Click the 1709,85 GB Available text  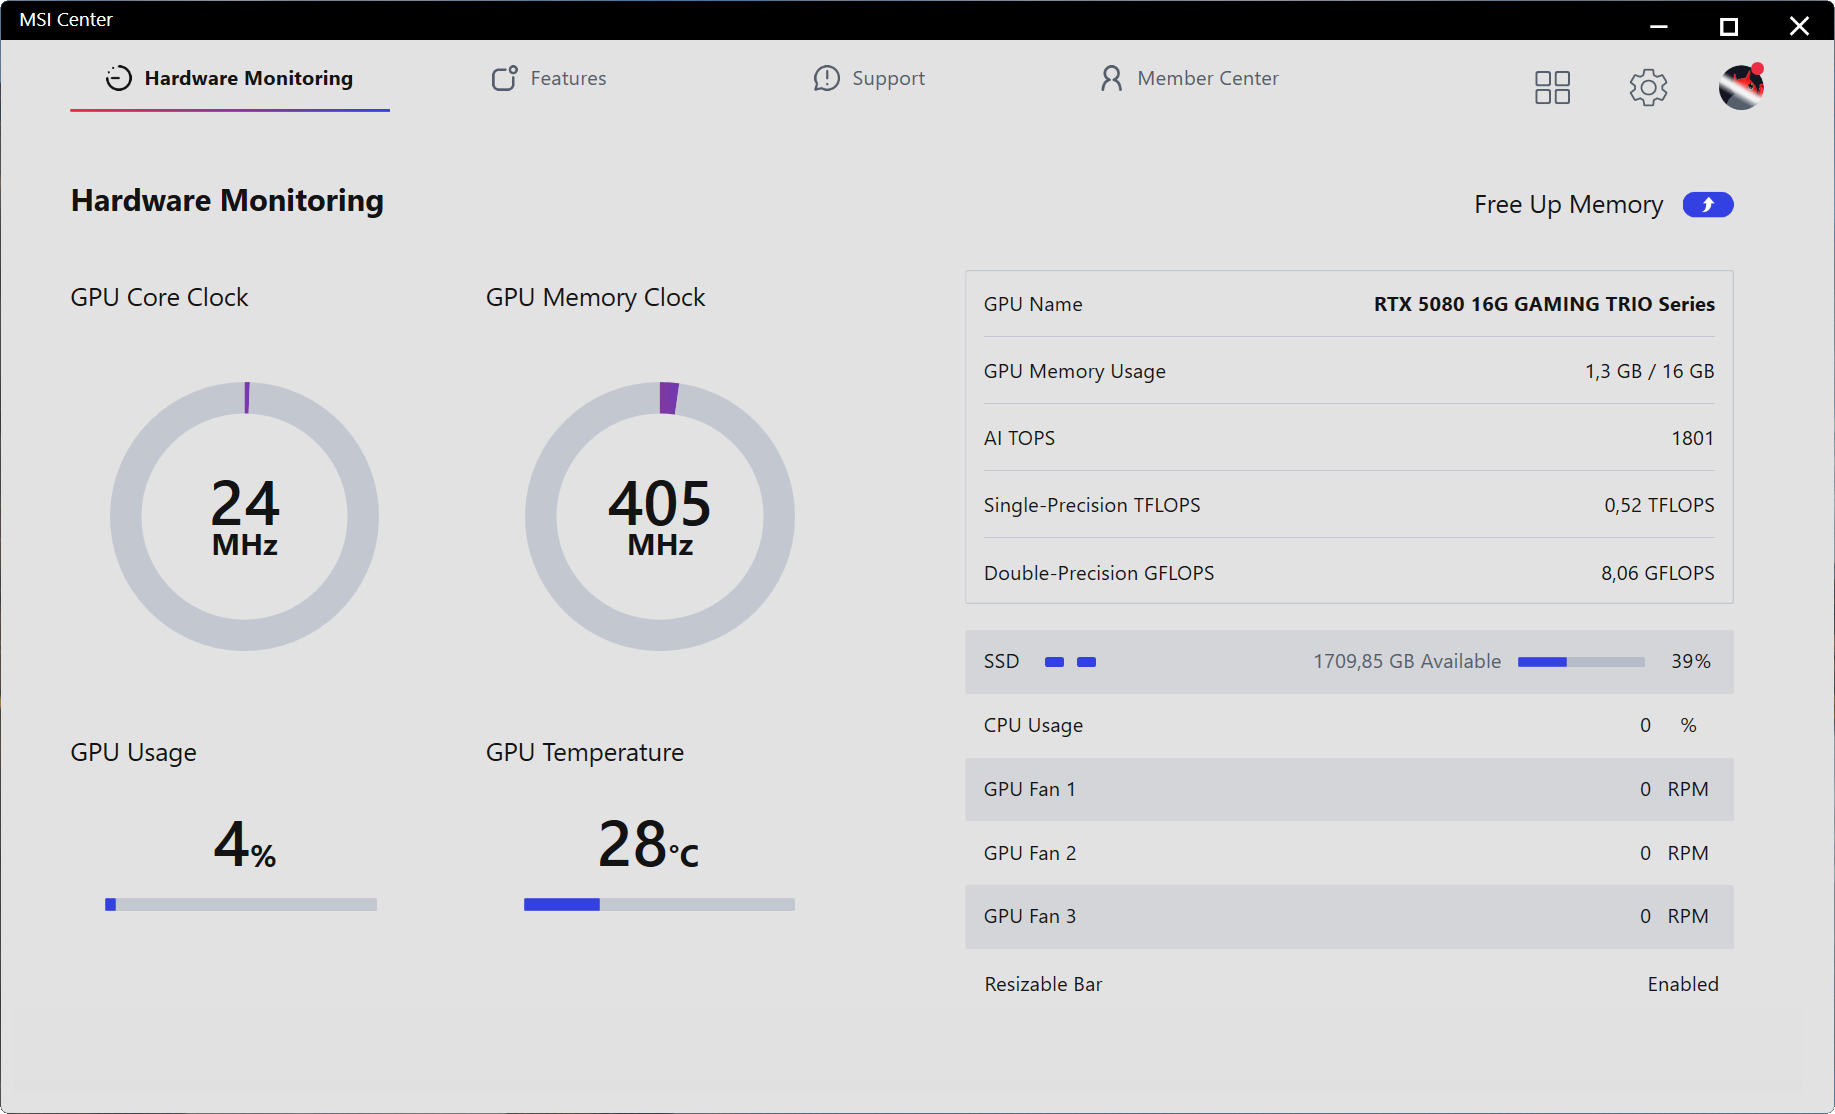(x=1407, y=661)
